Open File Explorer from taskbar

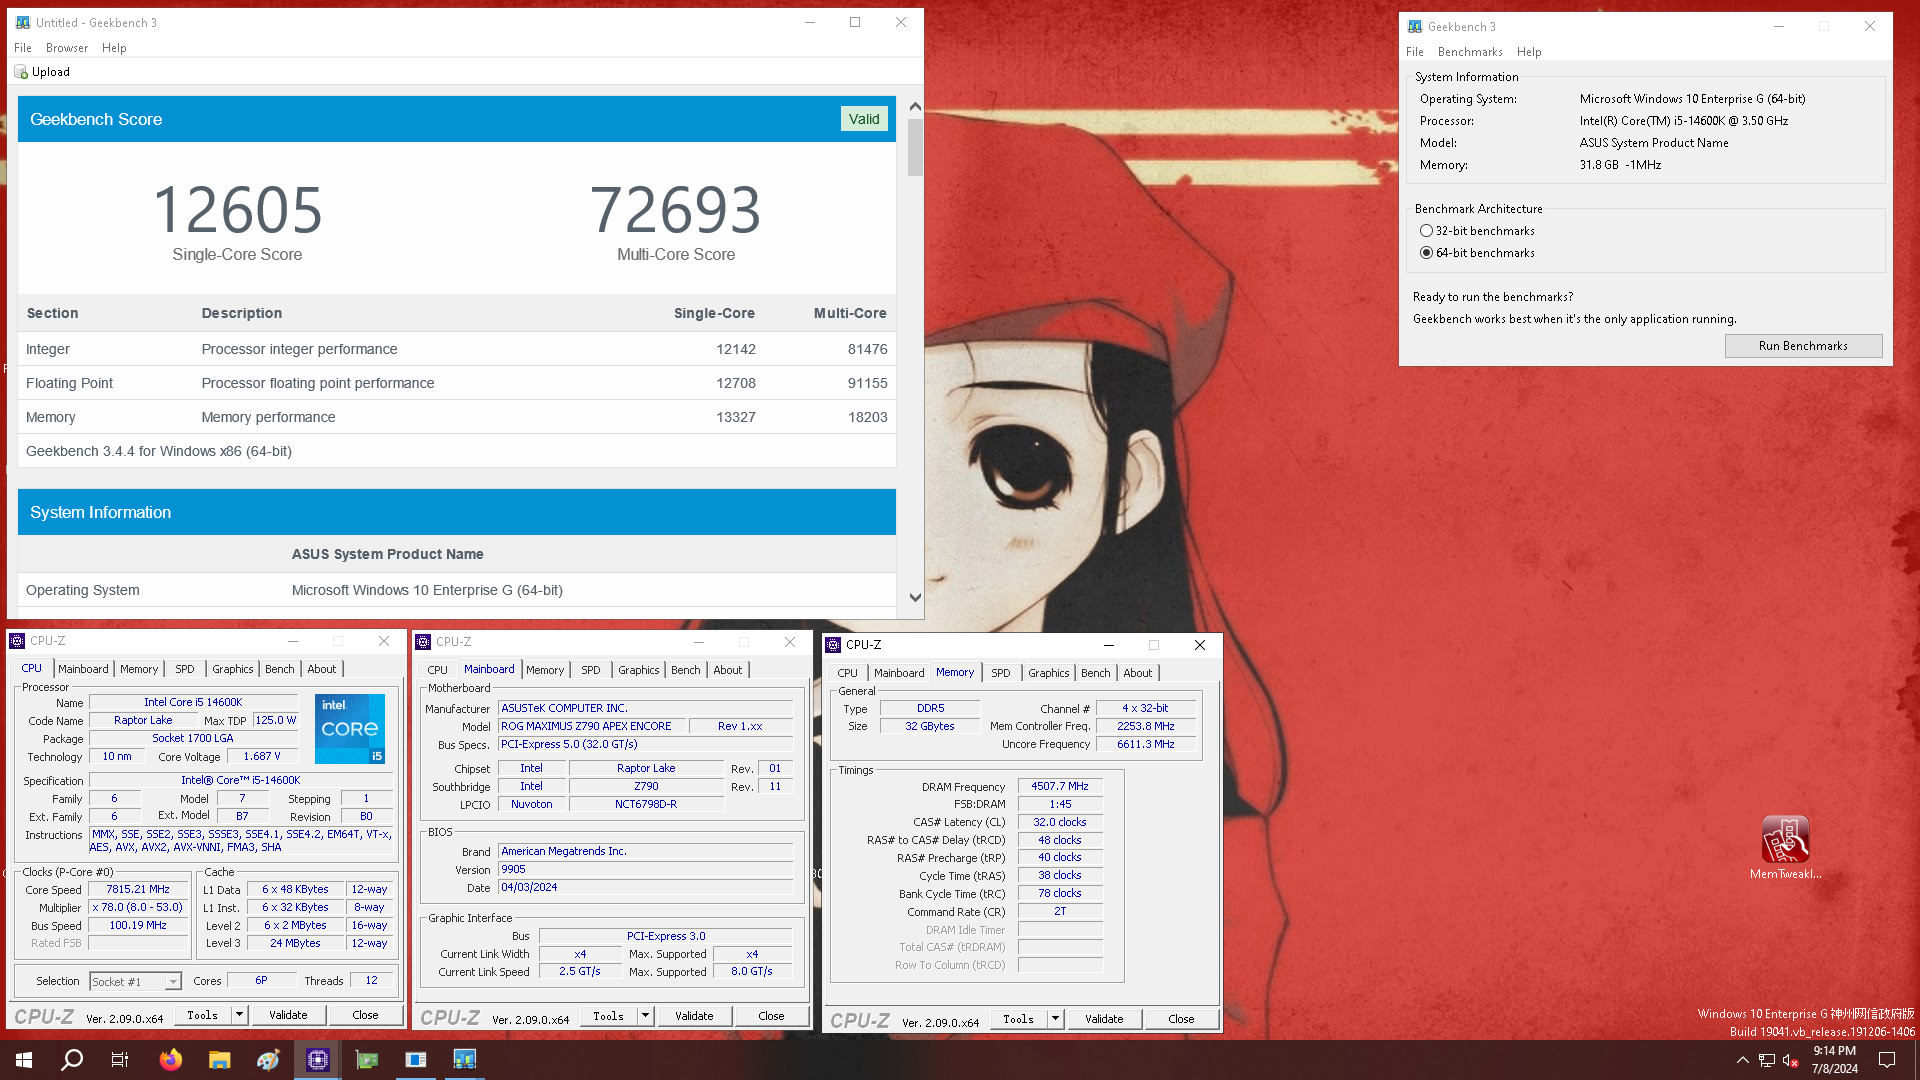[220, 1060]
